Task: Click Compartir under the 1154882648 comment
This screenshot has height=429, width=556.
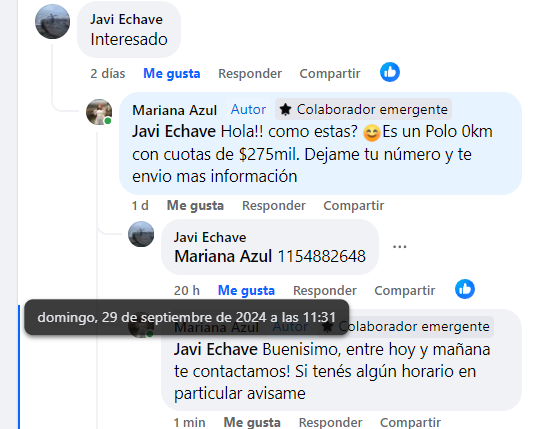Action: [x=405, y=290]
